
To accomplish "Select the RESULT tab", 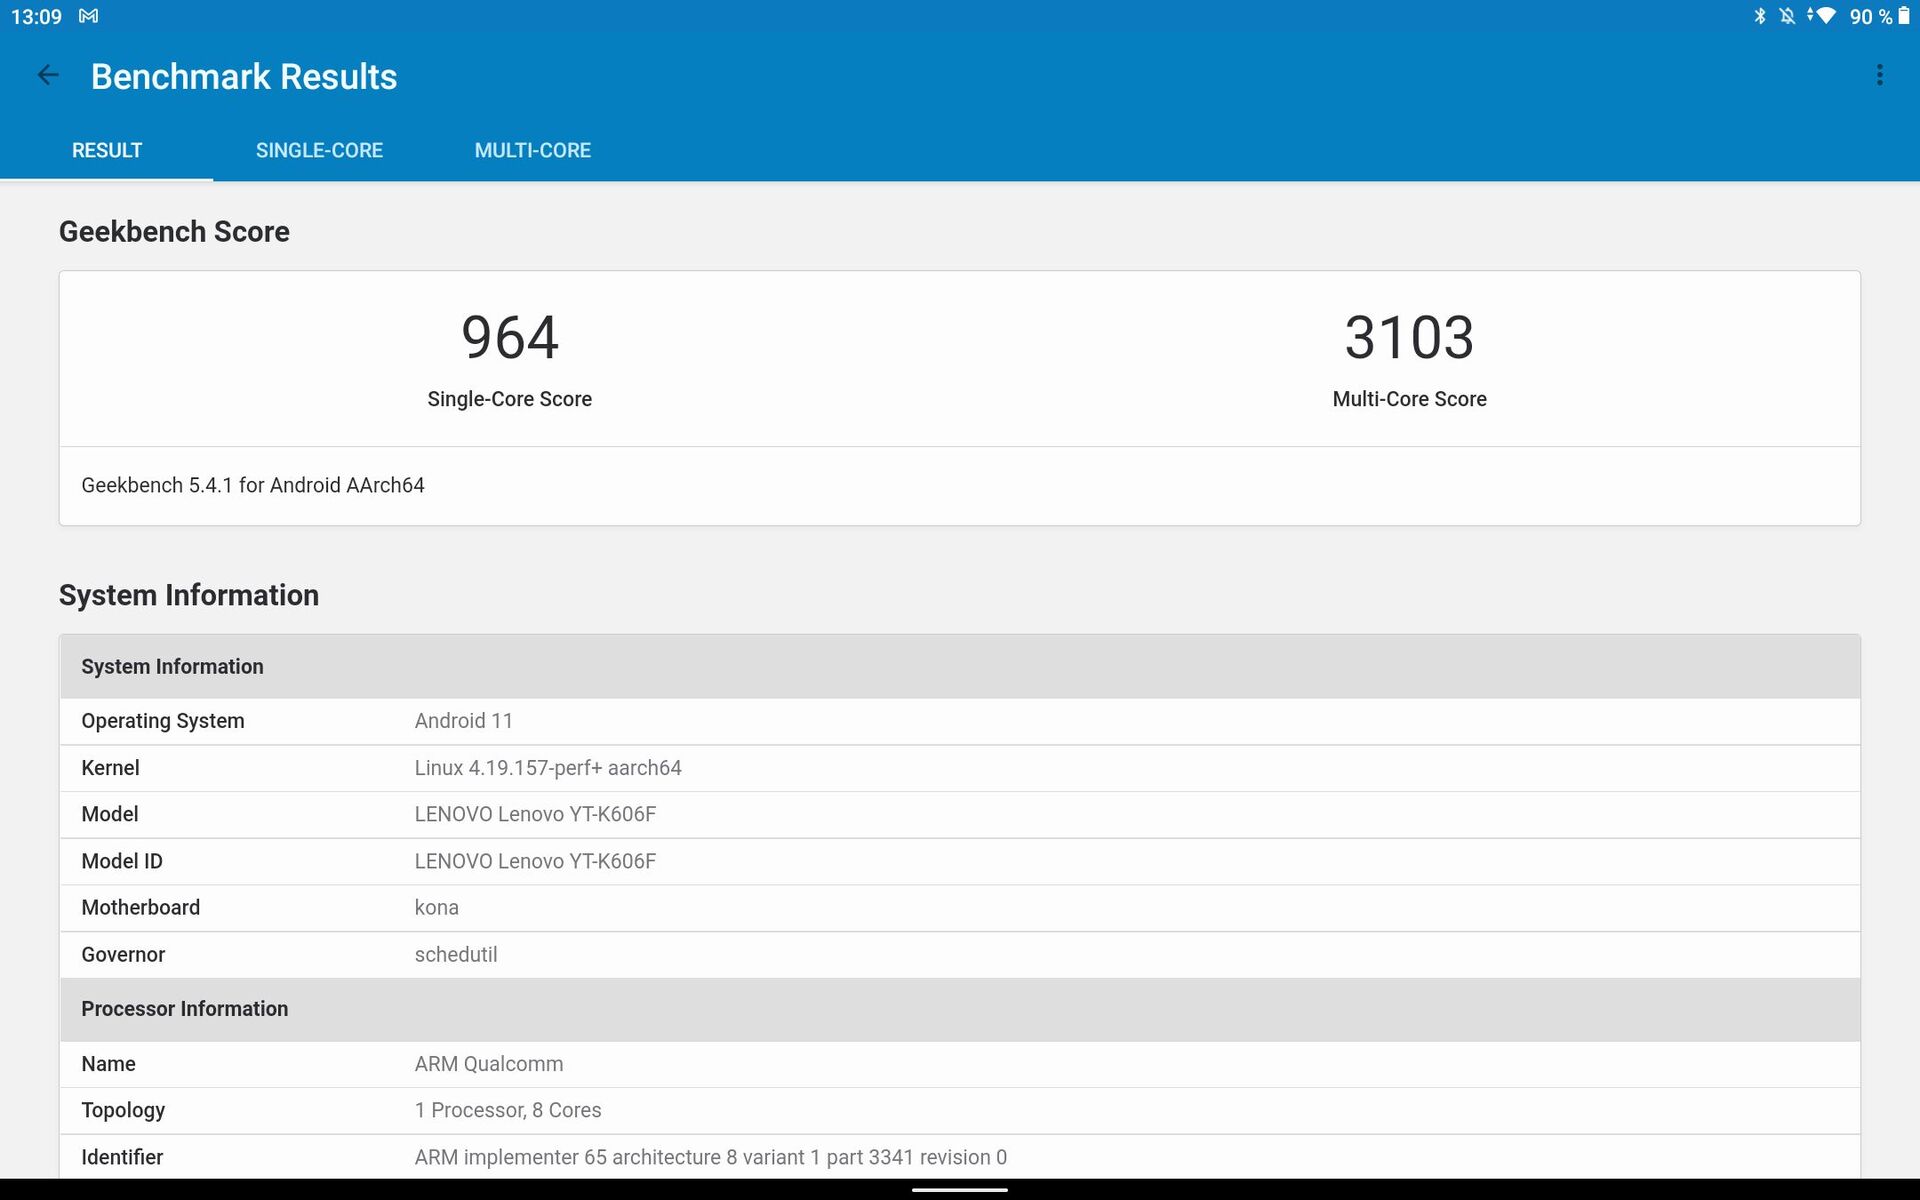I will click(x=107, y=150).
